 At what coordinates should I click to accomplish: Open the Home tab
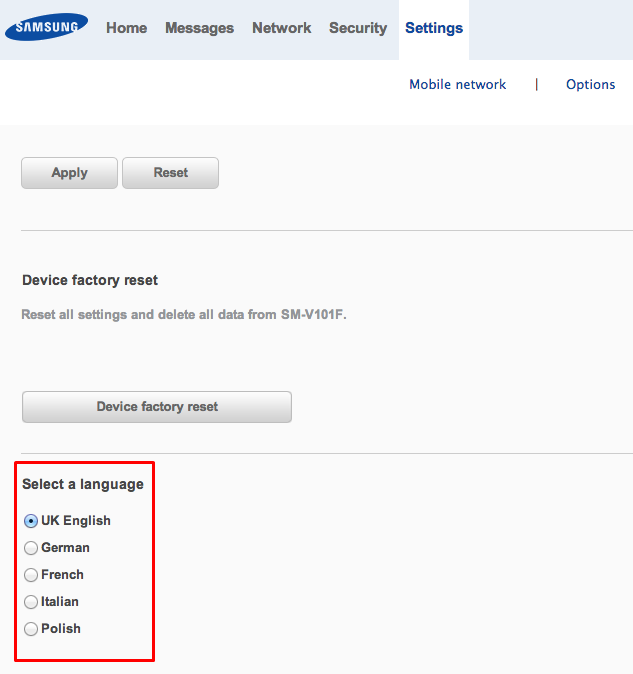click(126, 28)
